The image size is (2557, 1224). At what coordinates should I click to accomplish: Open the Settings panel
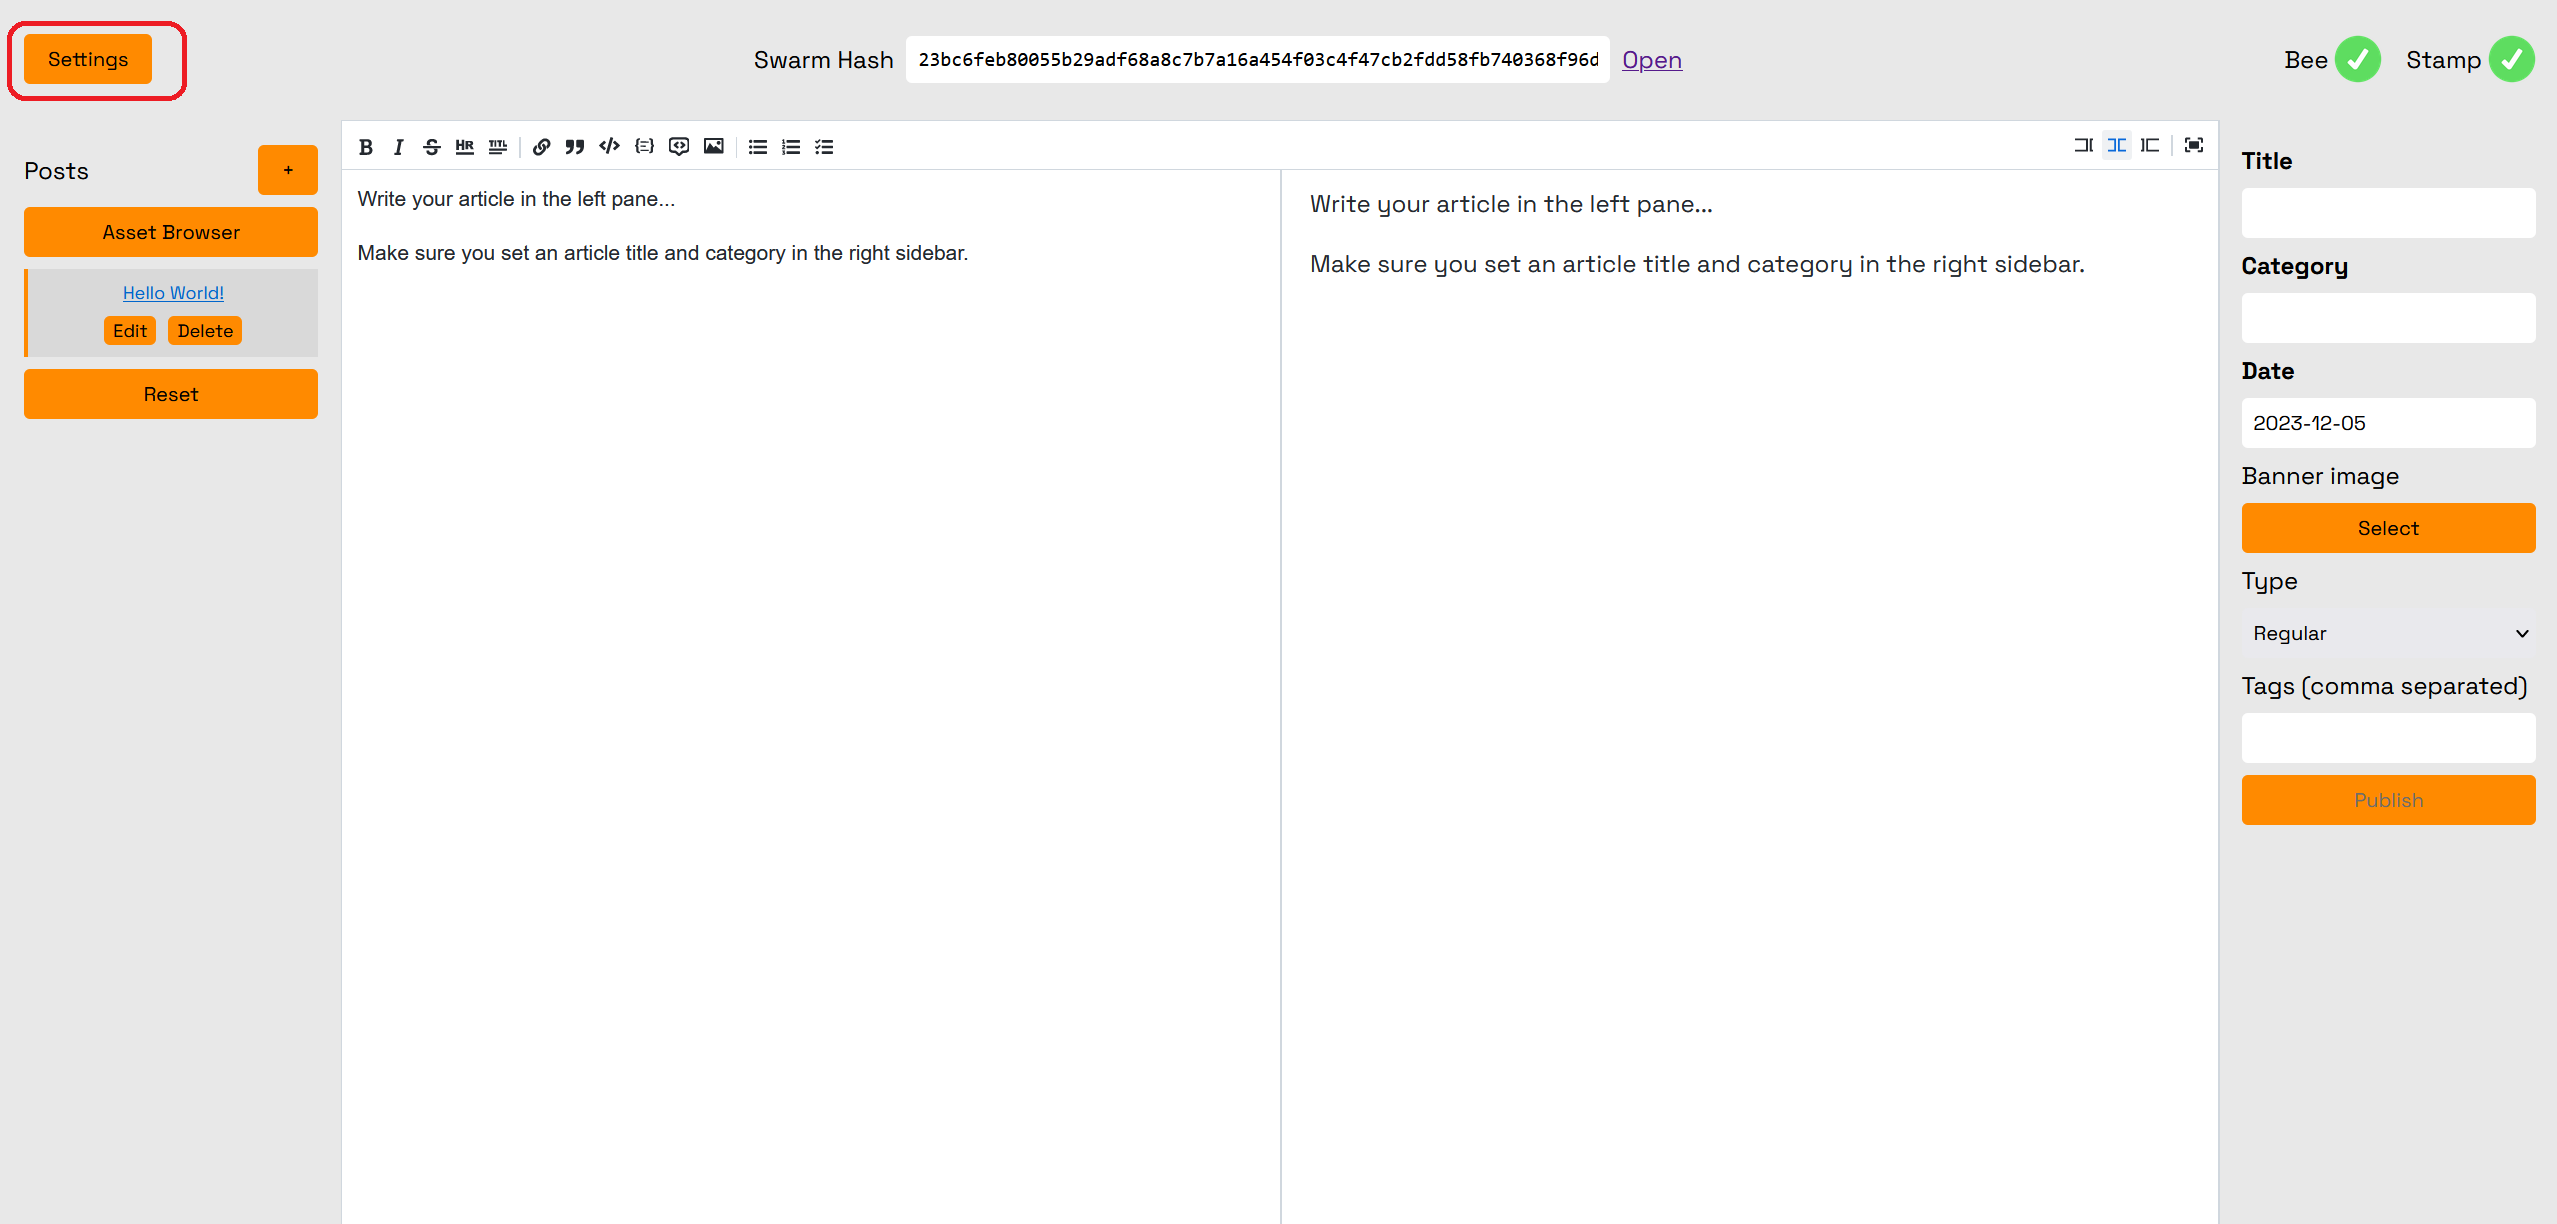click(88, 59)
